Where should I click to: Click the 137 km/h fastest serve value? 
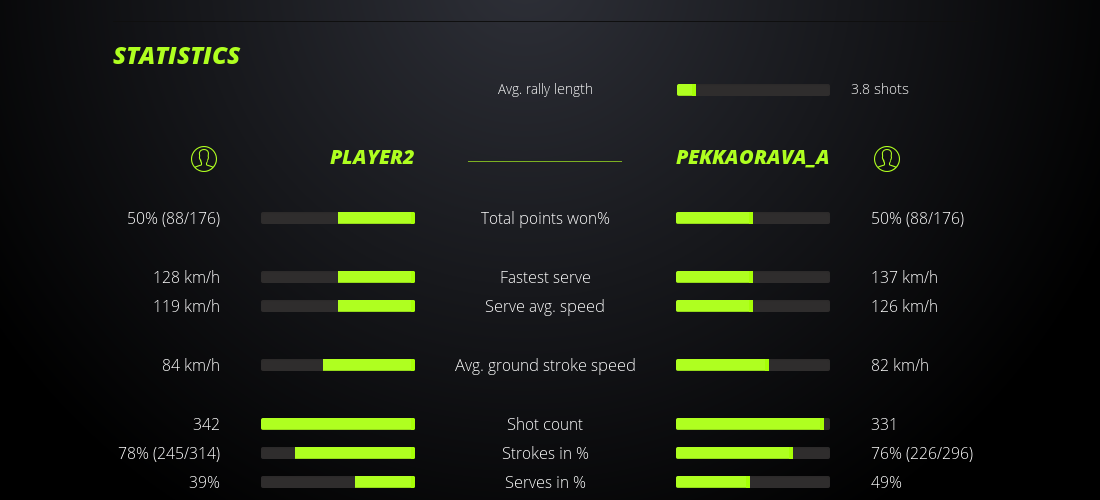point(904,277)
